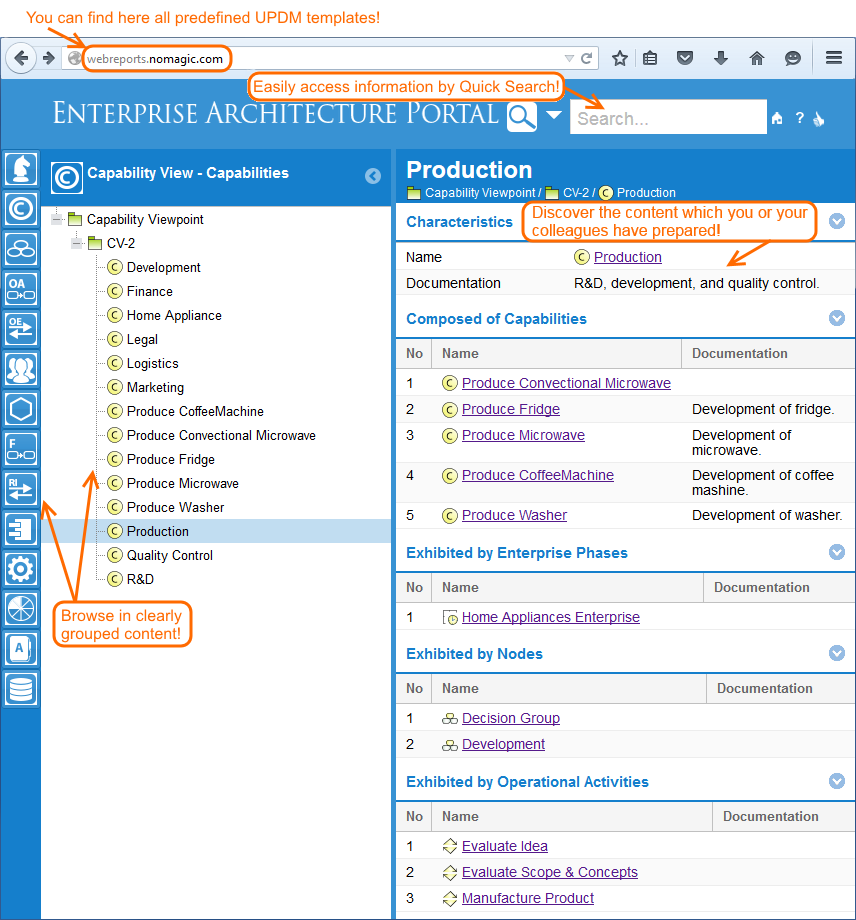Image resolution: width=856 pixels, height=920 pixels.
Task: Select Home Appliance in the tree
Action: [x=174, y=316]
